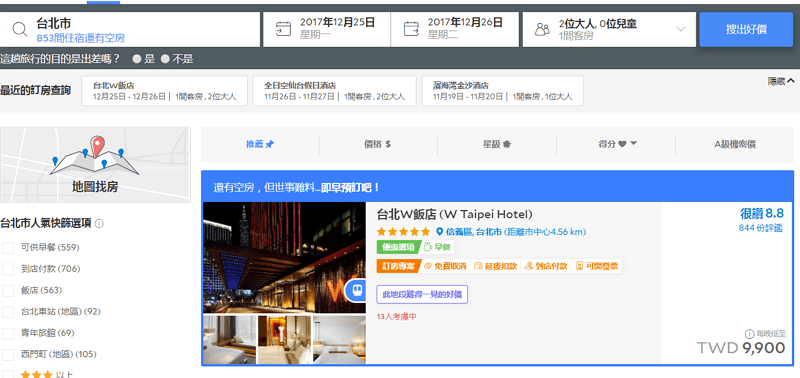Tick the 到店付款 (706) checkbox
800x378 pixels.
[x=8, y=269]
